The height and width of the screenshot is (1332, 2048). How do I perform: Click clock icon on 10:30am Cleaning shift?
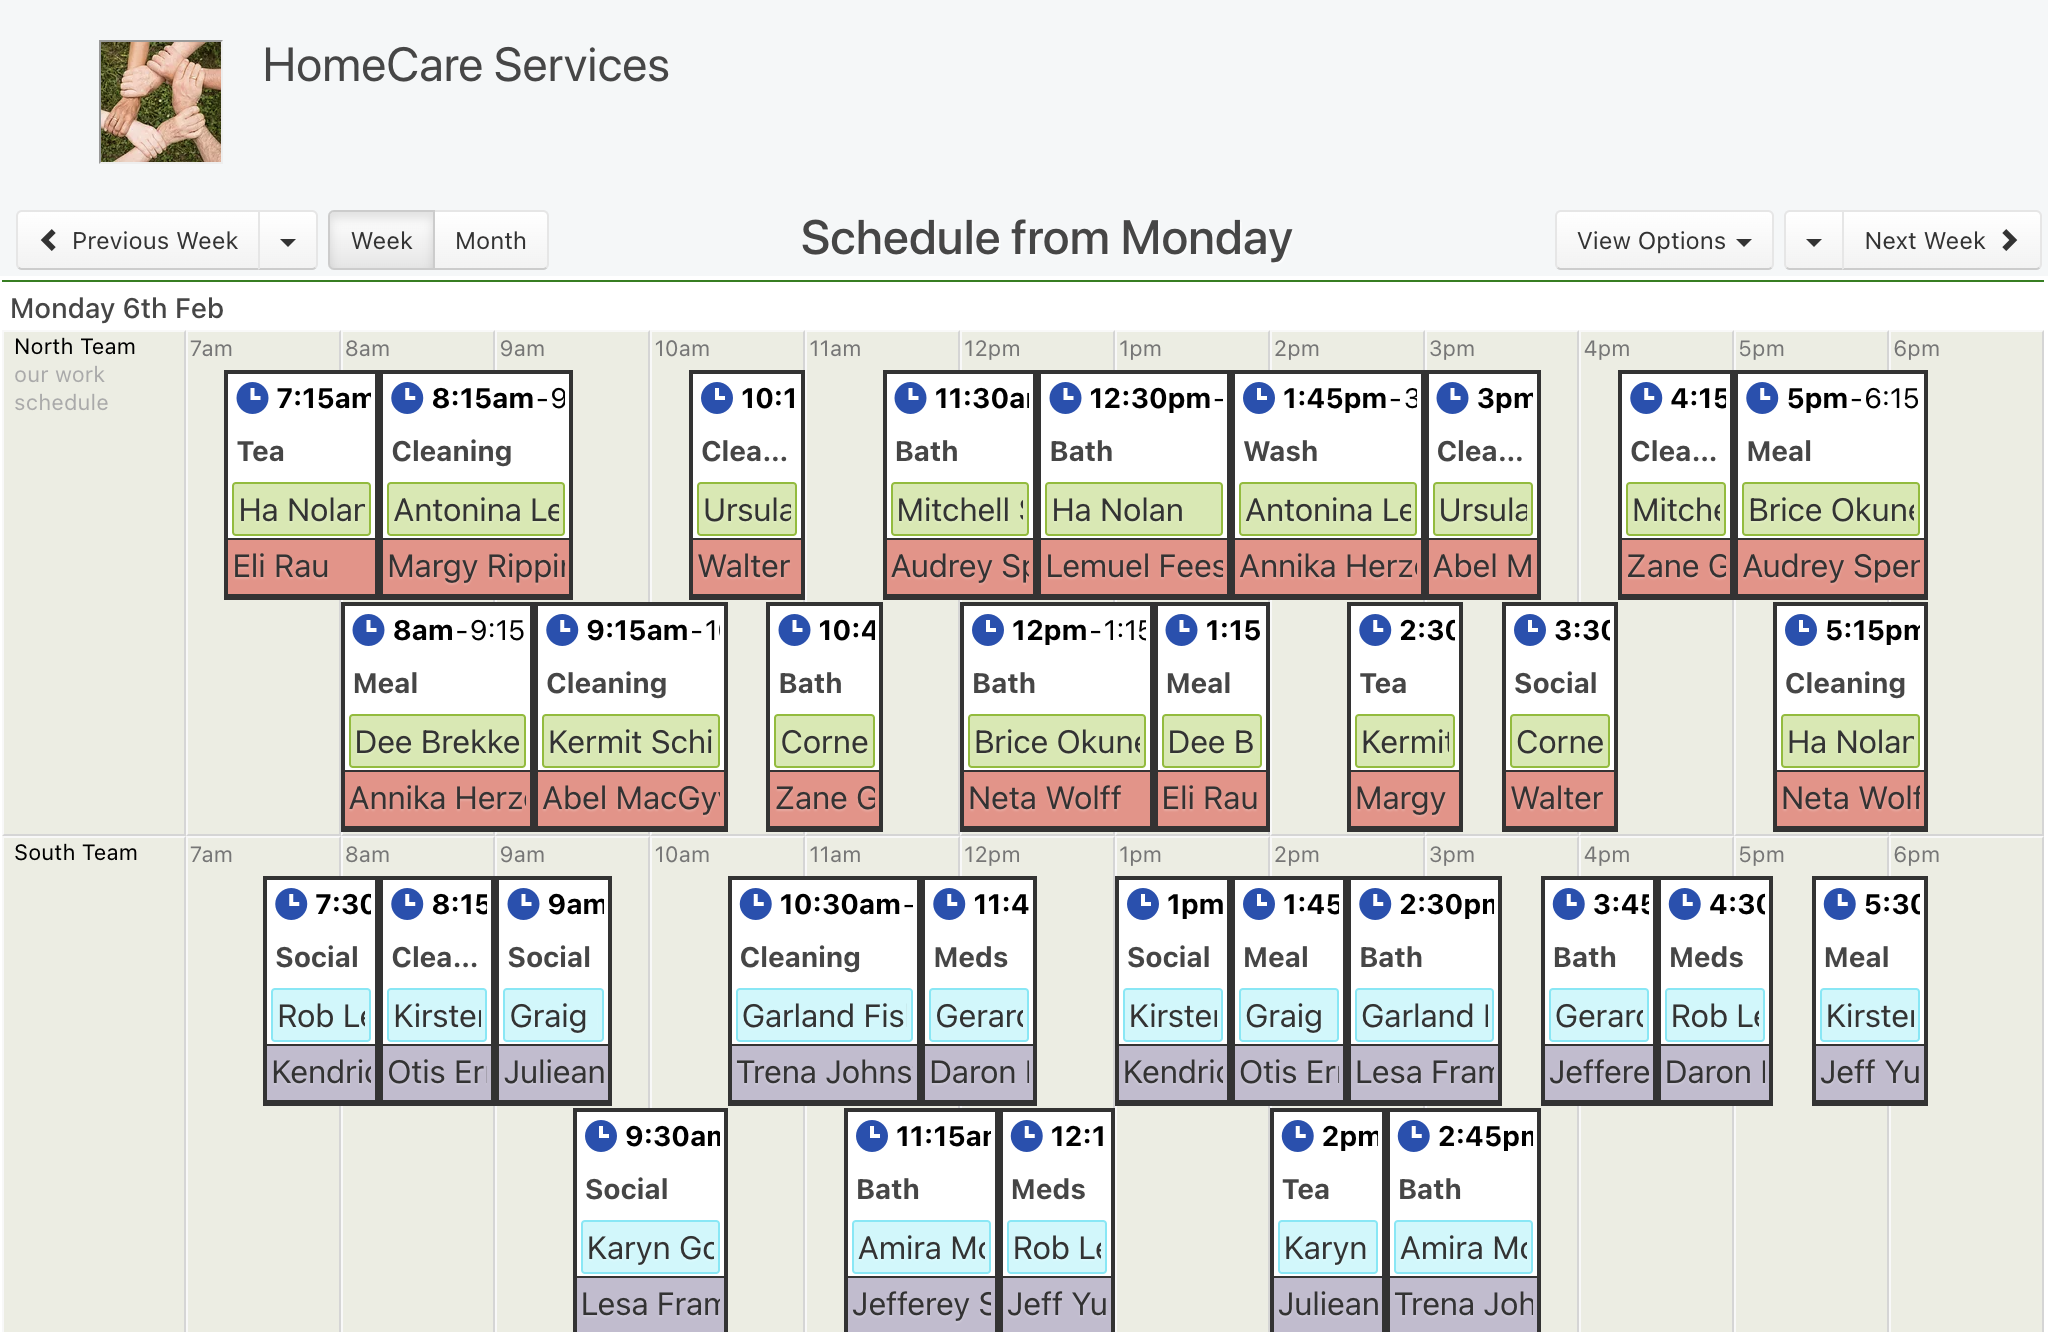tap(755, 903)
